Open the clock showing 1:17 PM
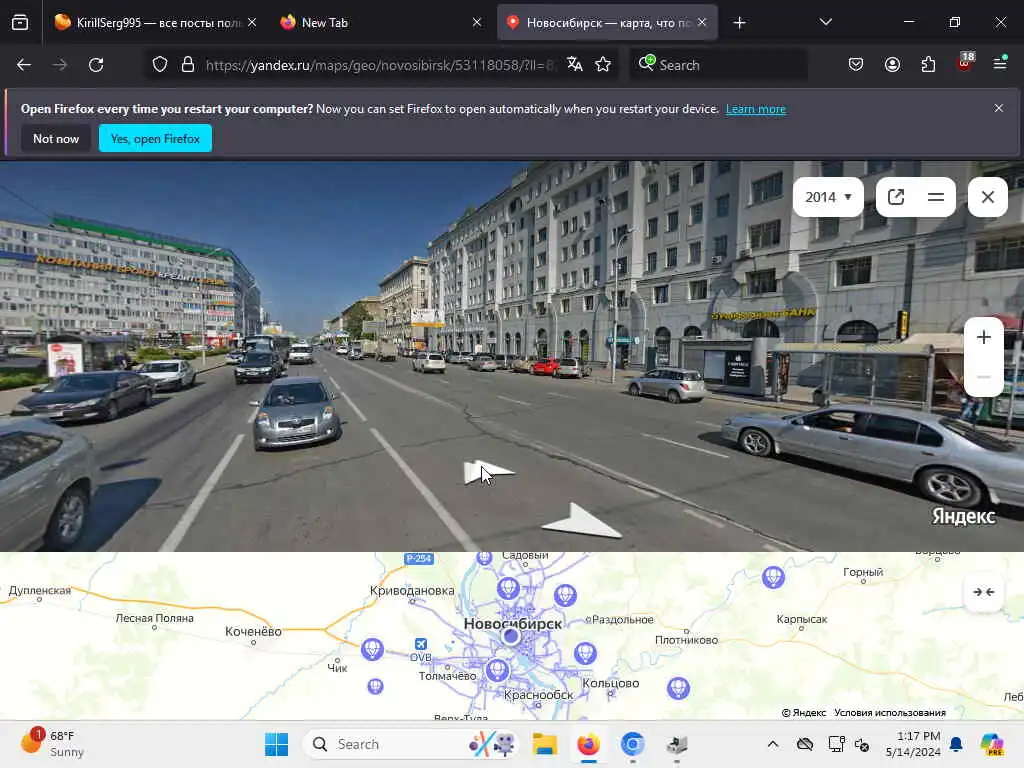Image resolution: width=1024 pixels, height=768 pixels. pyautogui.click(x=914, y=744)
